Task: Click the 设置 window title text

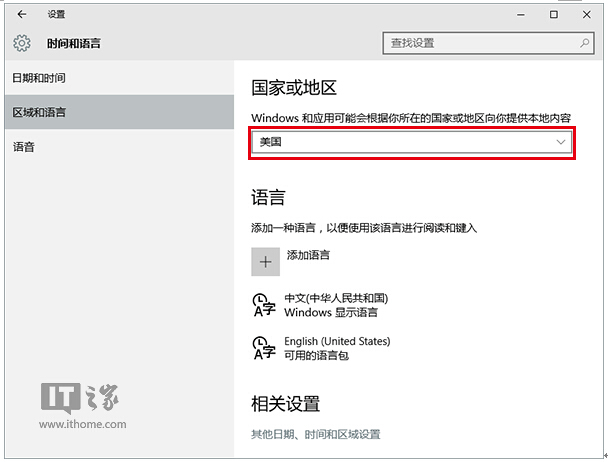Action: point(57,15)
